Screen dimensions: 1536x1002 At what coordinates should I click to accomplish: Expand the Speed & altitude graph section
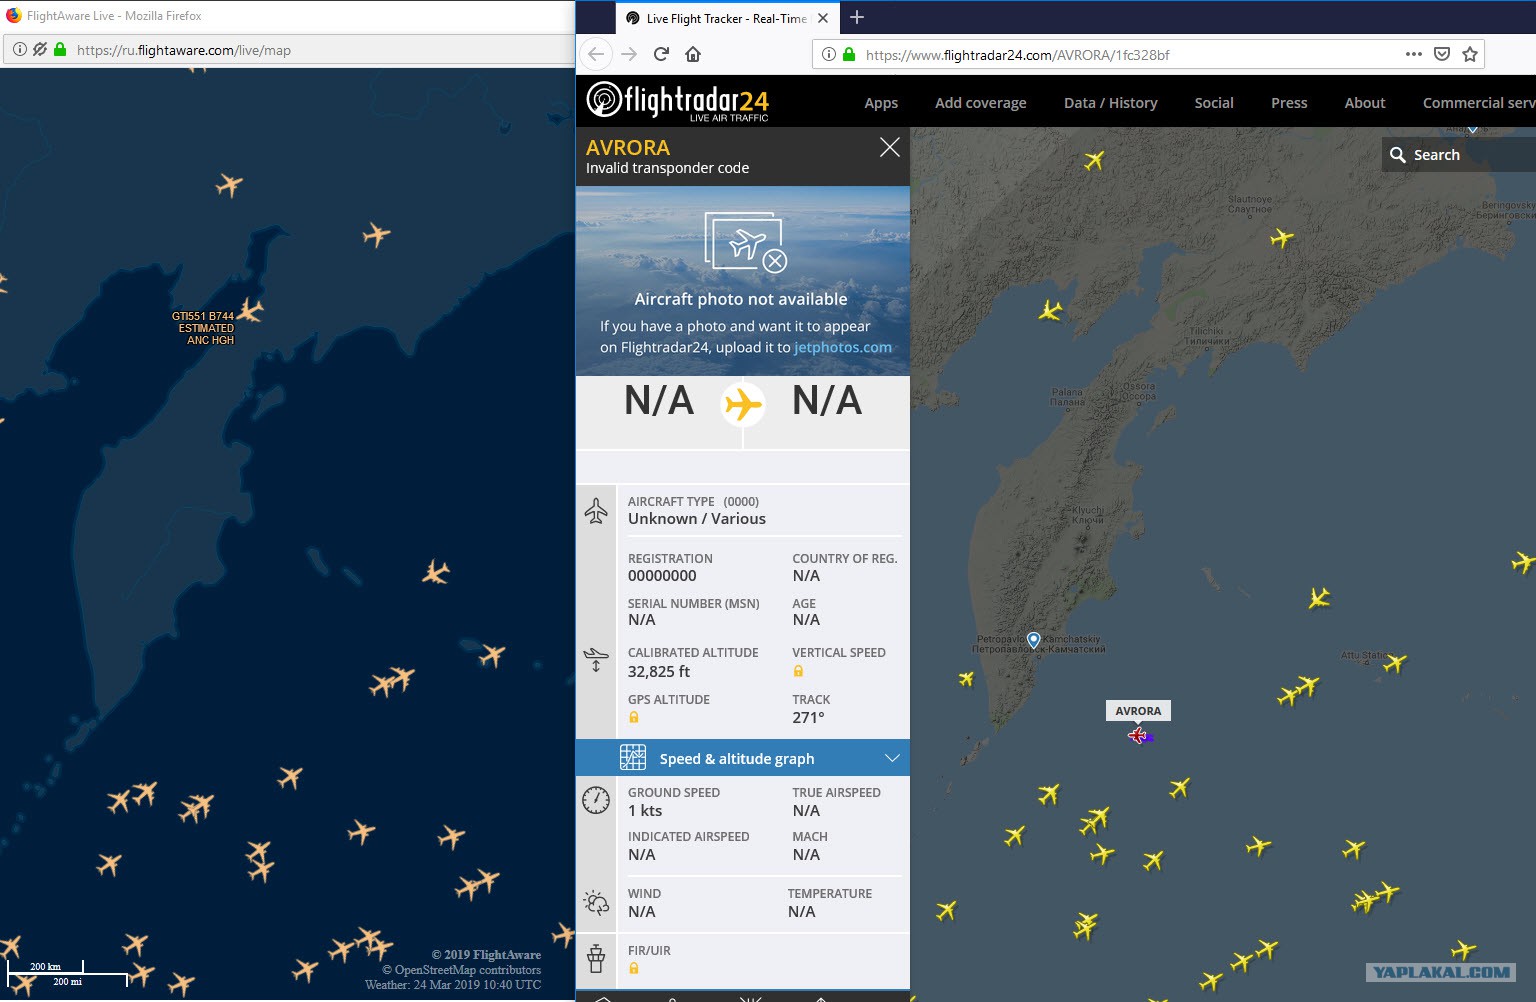coord(743,758)
